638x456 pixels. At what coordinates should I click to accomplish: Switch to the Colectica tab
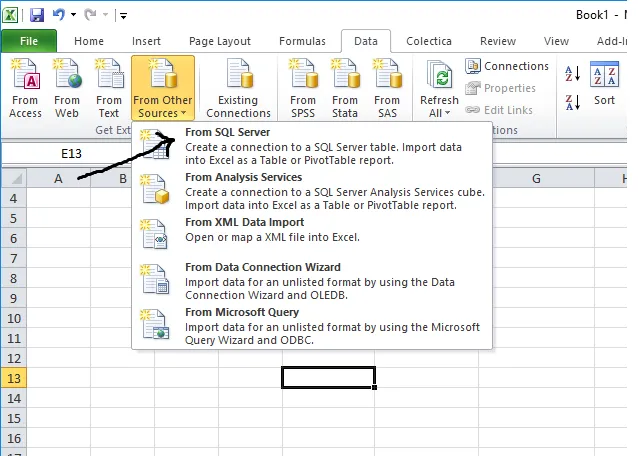coord(429,41)
